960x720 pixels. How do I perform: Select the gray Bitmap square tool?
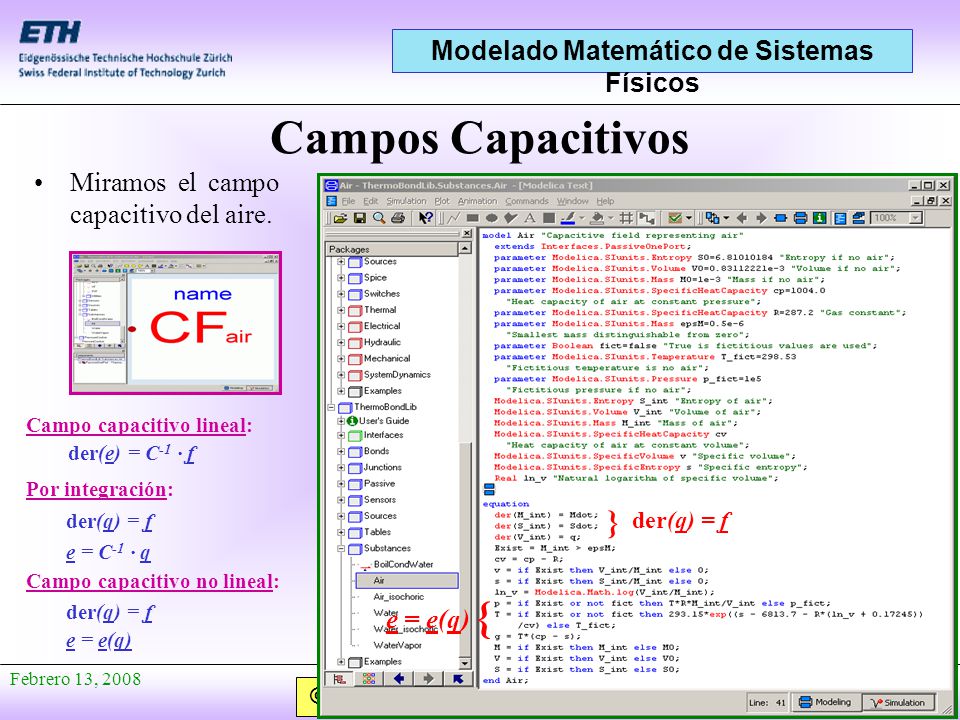(549, 218)
